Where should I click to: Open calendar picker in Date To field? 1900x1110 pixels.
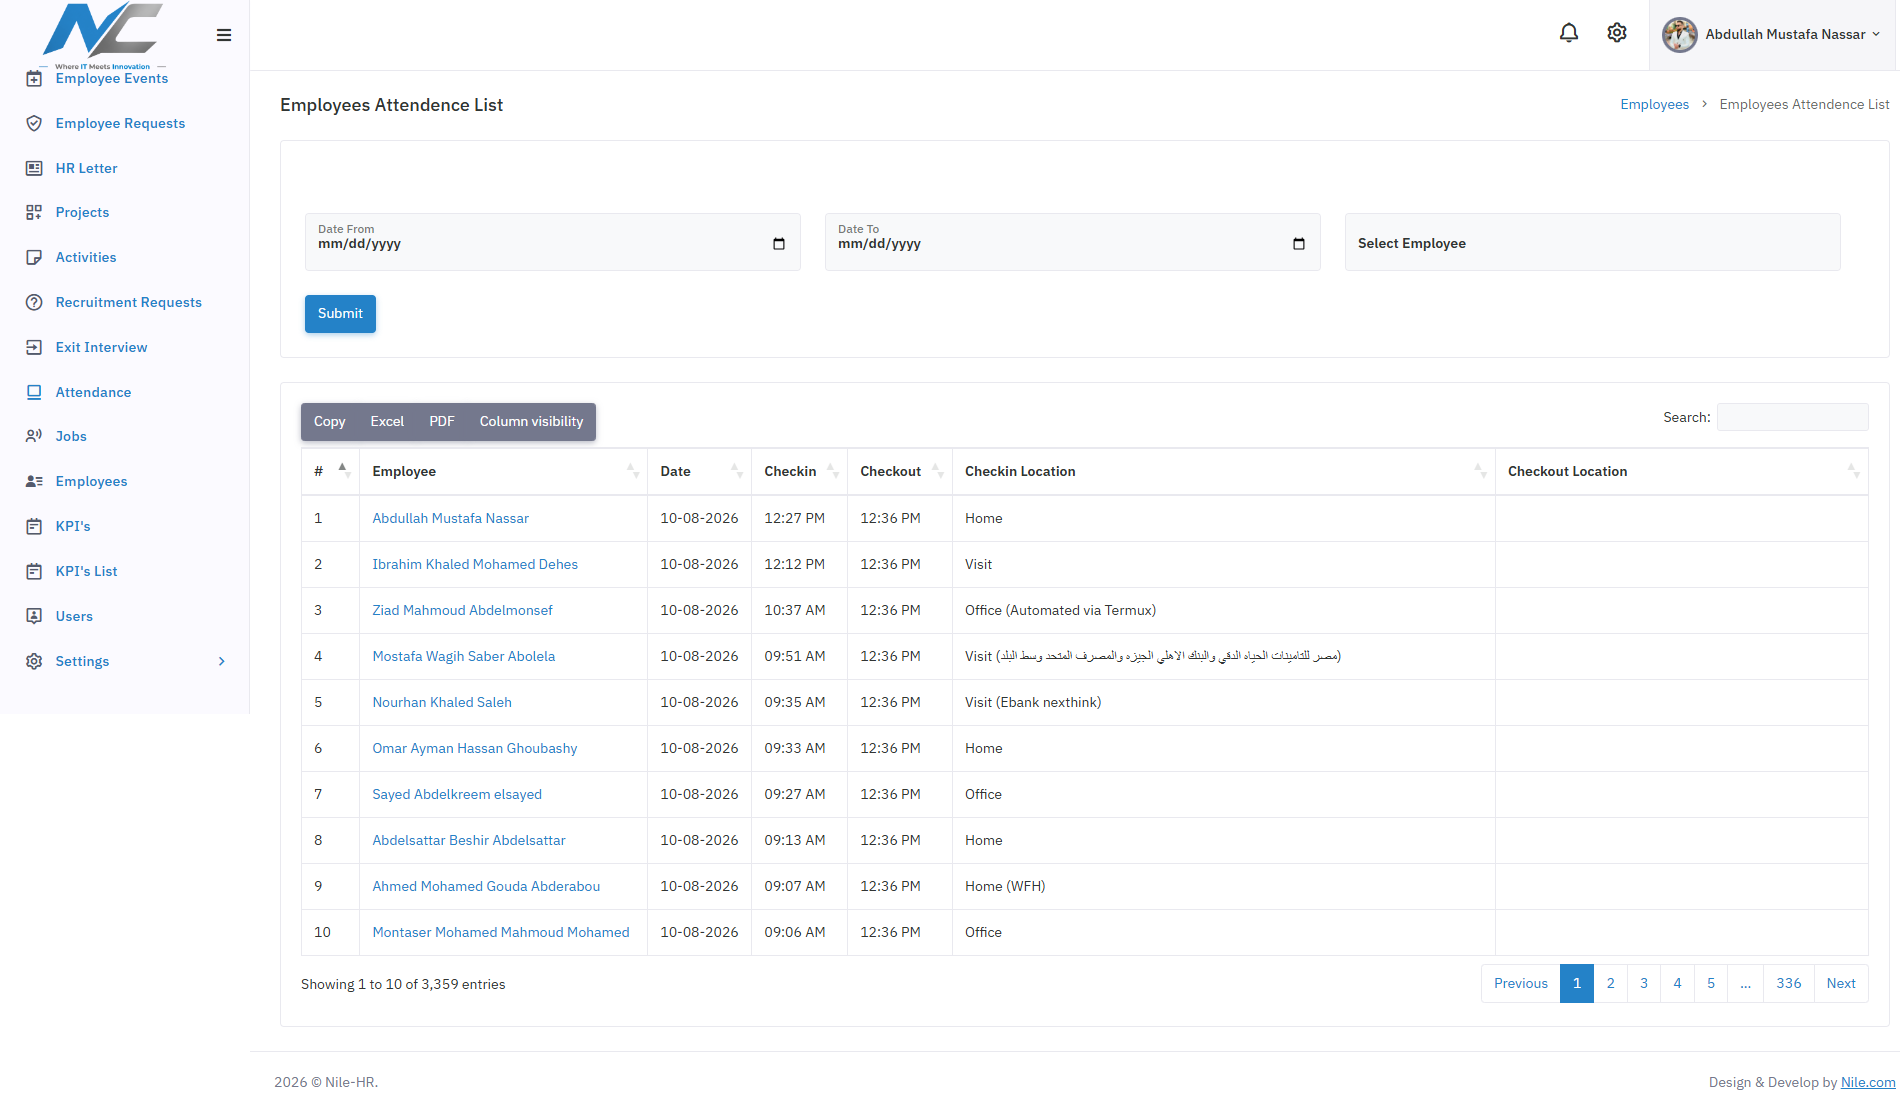pyautogui.click(x=1299, y=244)
